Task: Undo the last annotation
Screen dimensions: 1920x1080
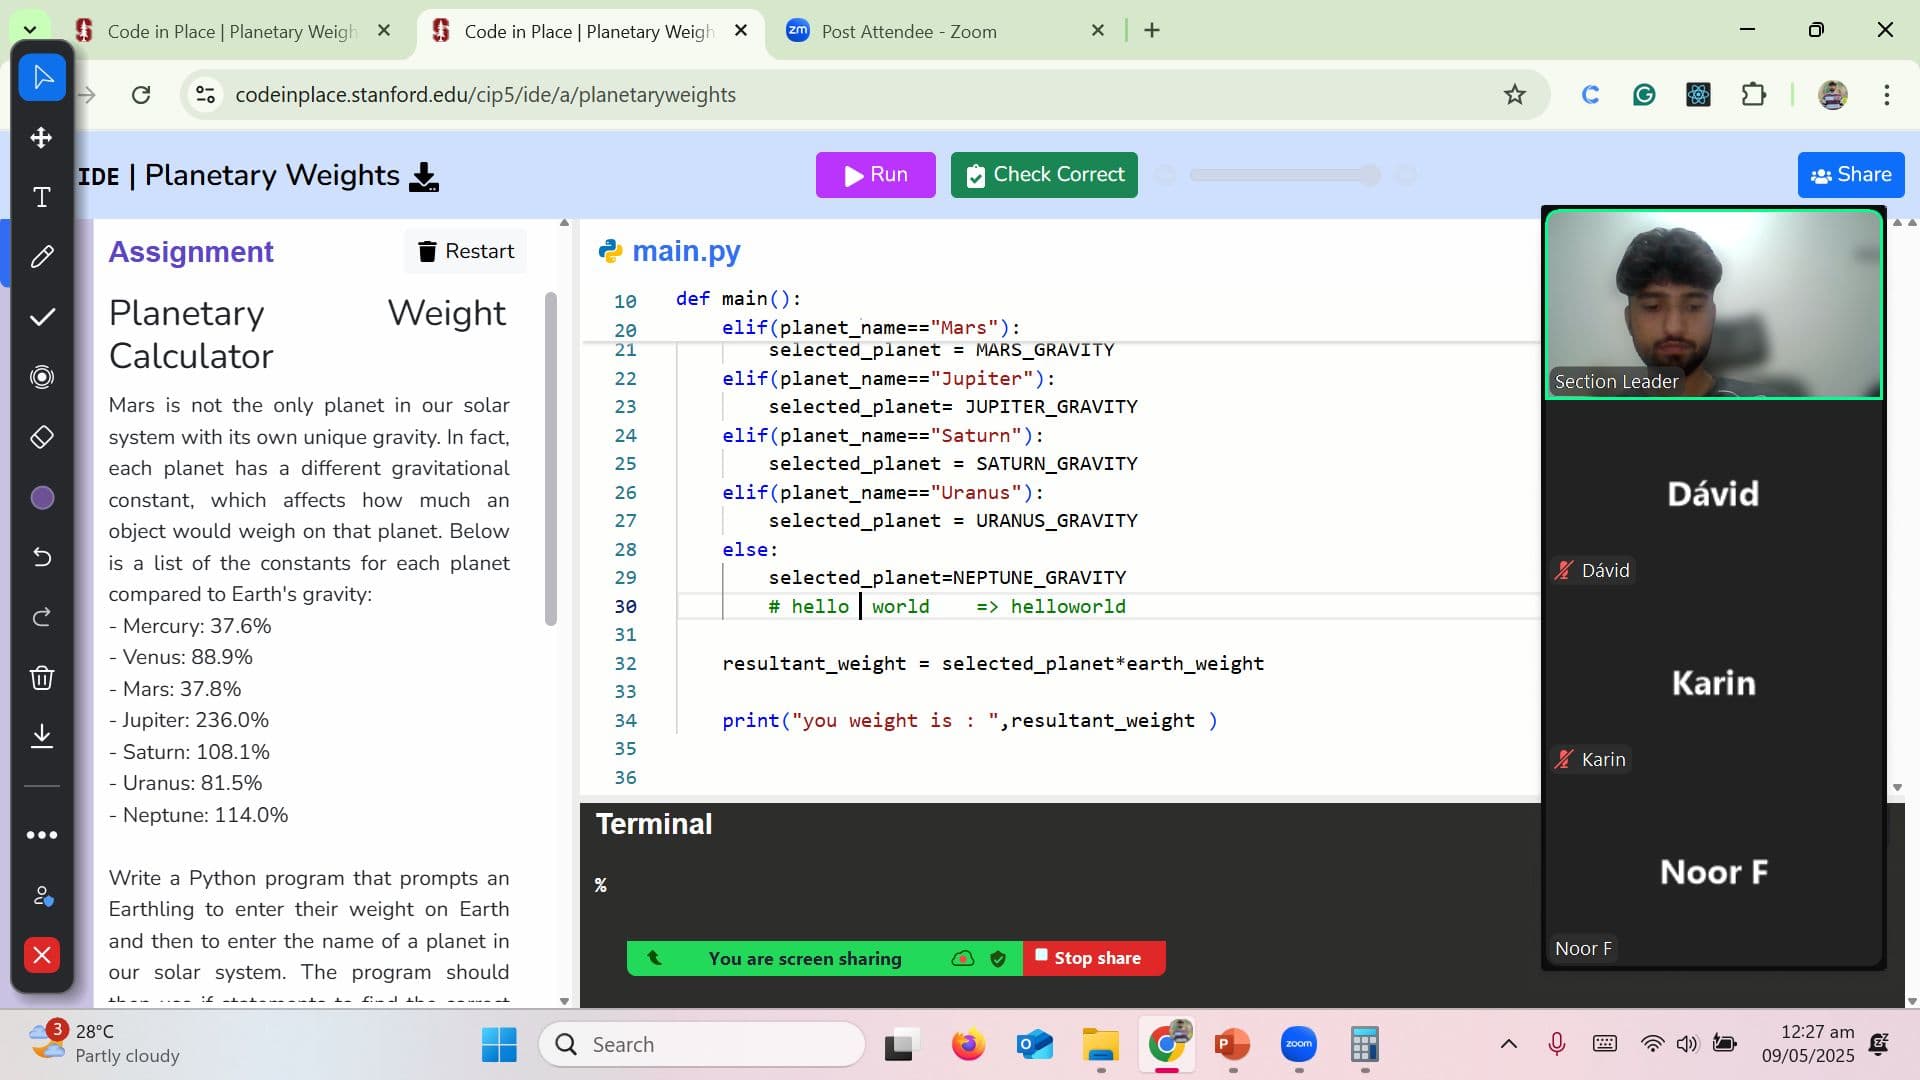Action: pos(41,557)
